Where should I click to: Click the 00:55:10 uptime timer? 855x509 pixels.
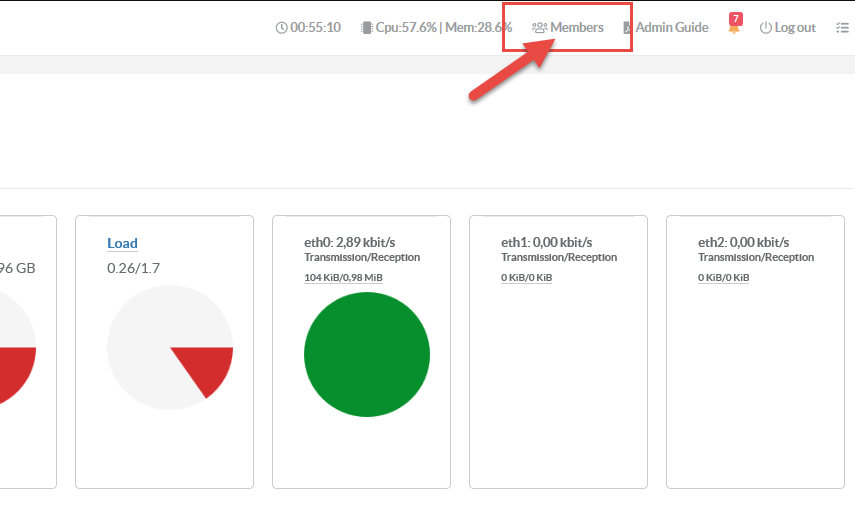315,27
